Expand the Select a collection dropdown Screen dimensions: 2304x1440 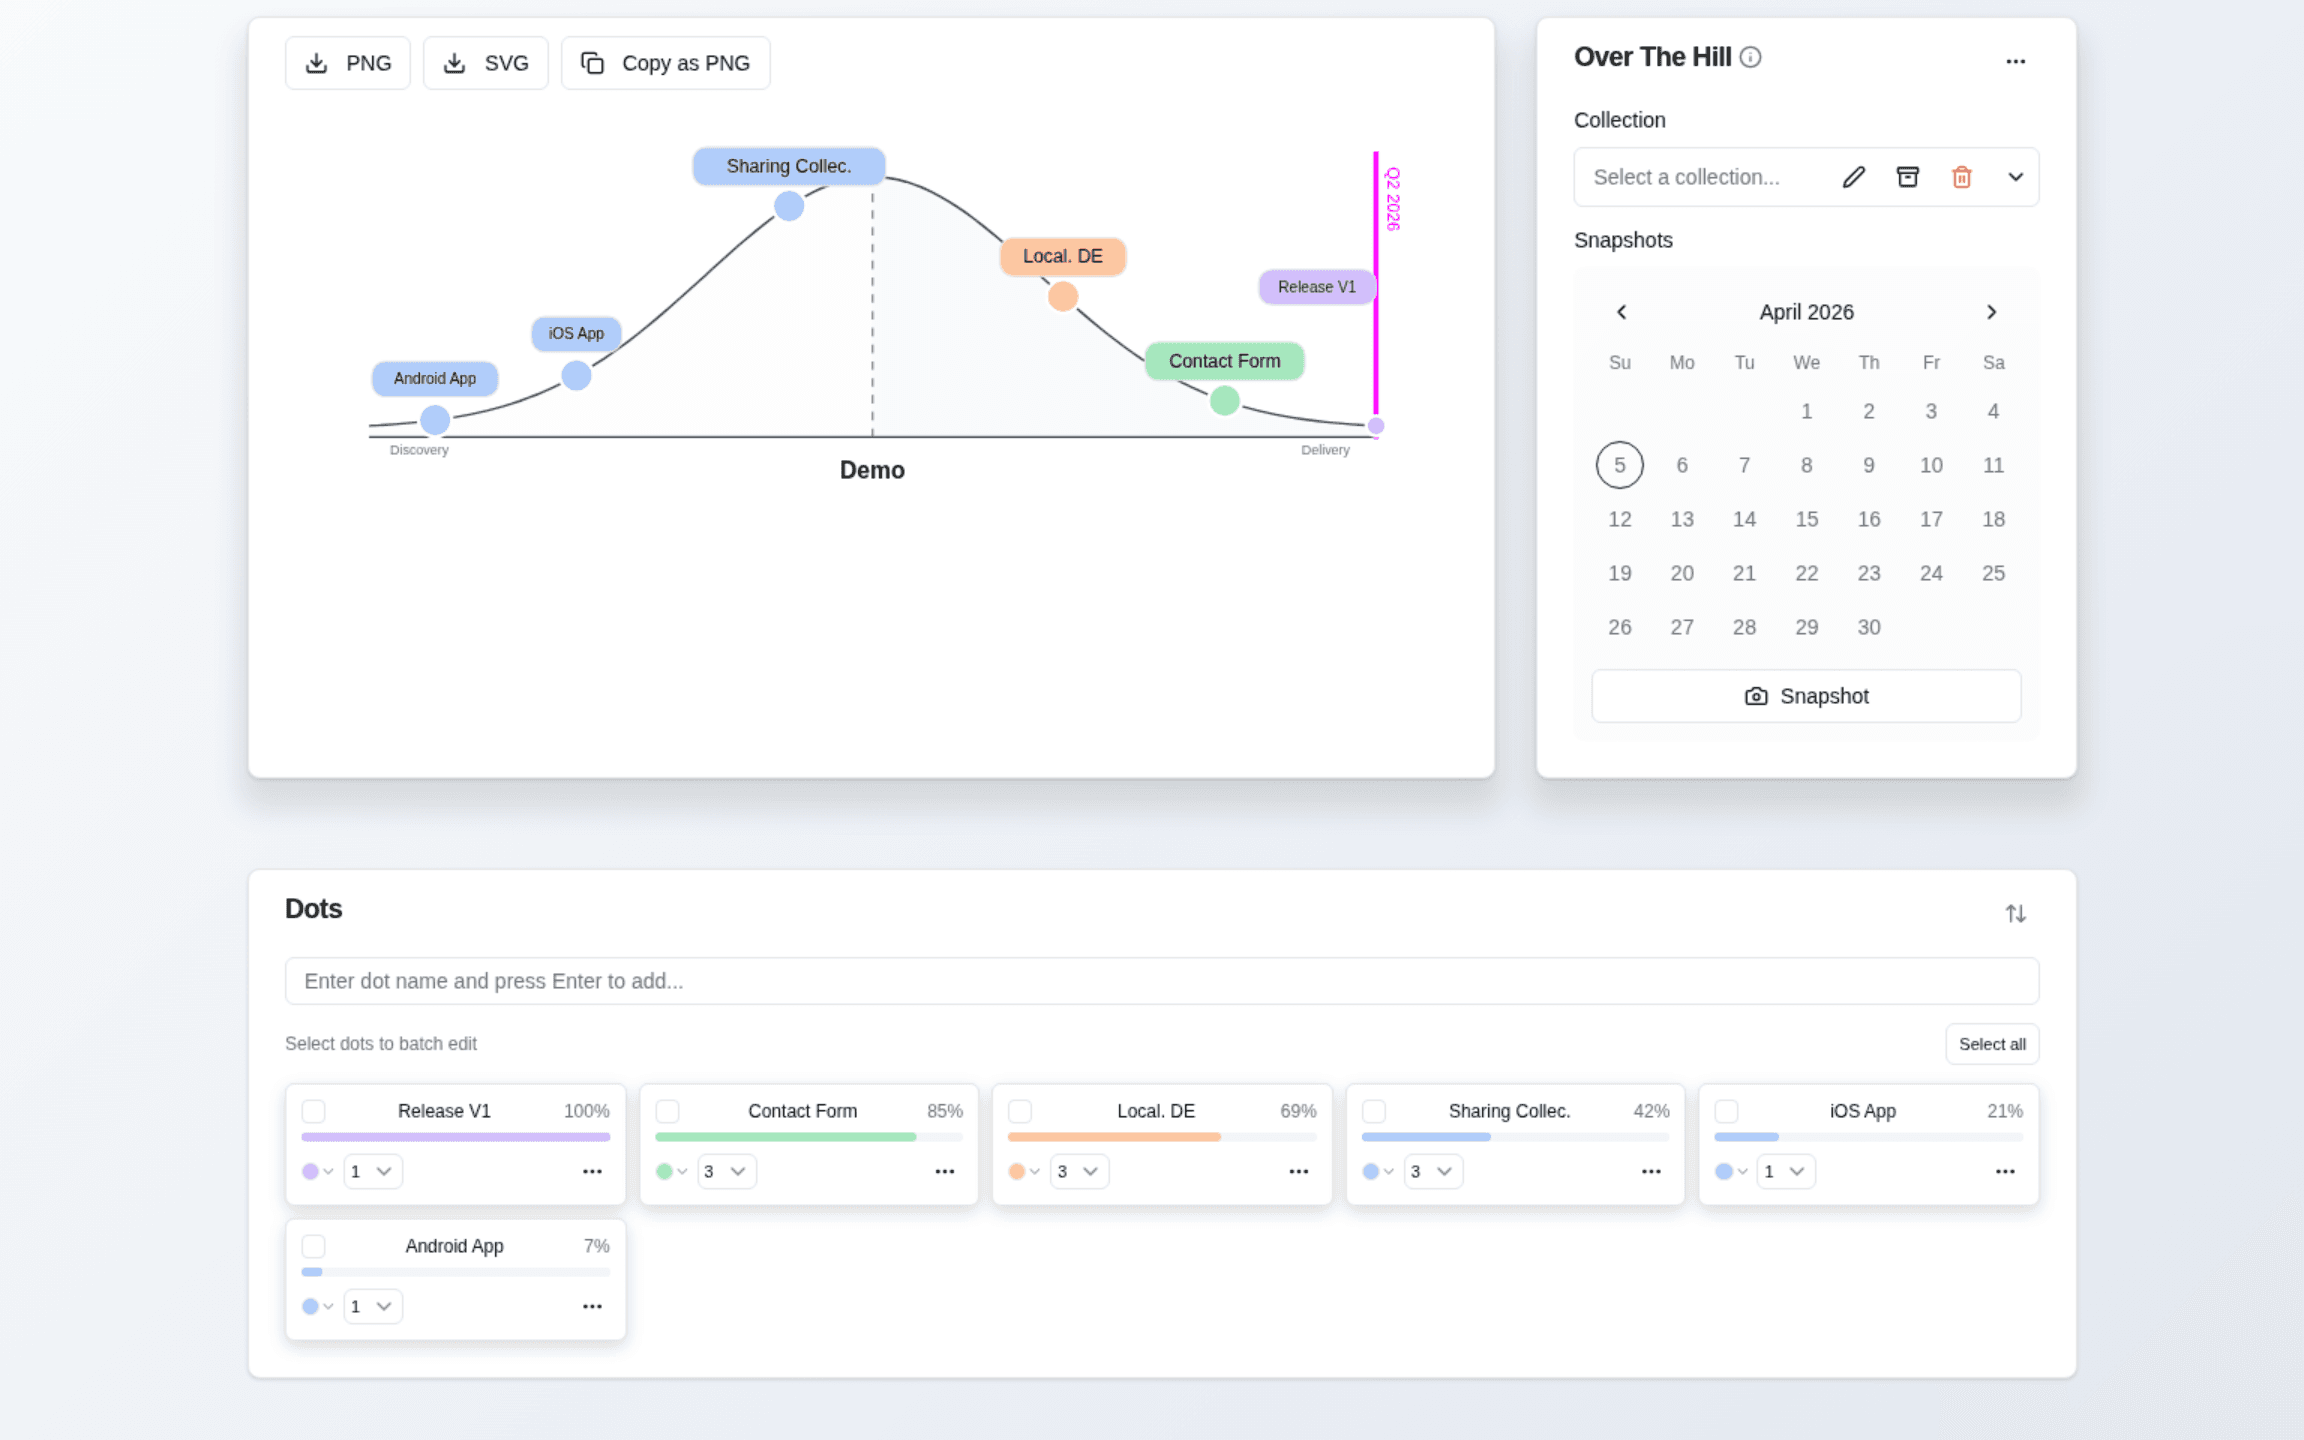pos(2015,177)
